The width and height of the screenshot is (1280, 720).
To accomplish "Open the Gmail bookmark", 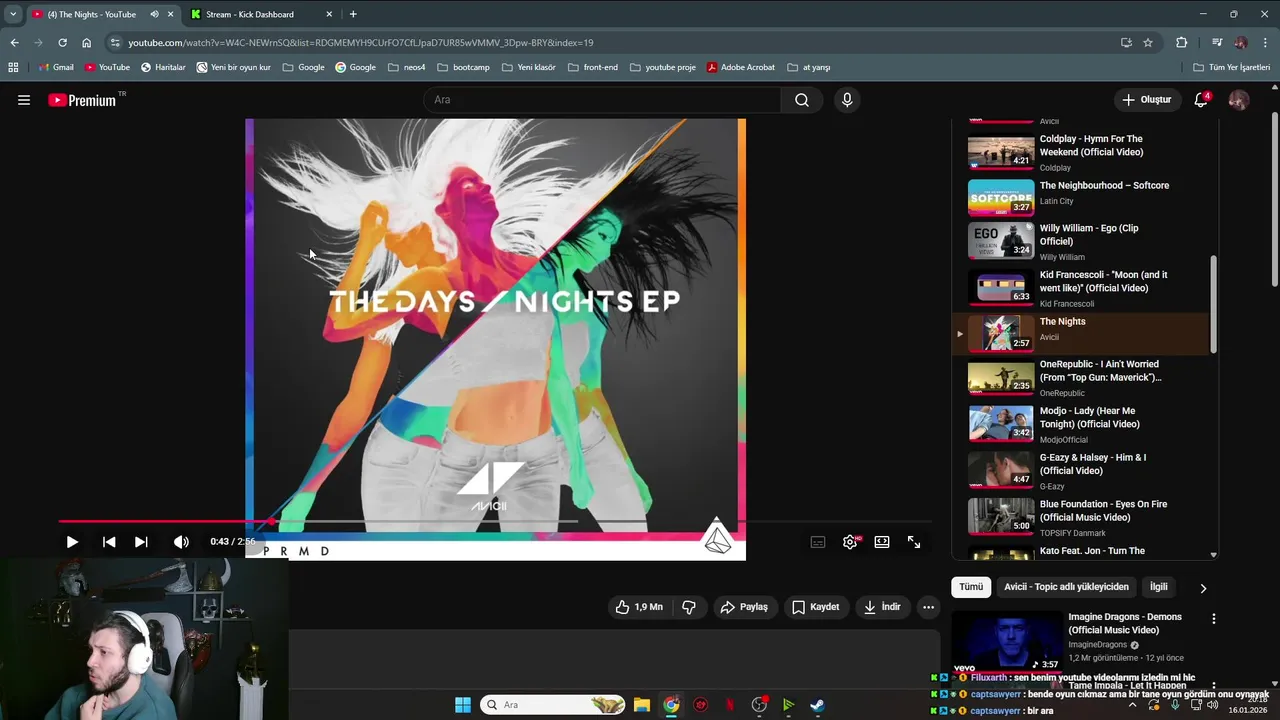I will point(56,67).
